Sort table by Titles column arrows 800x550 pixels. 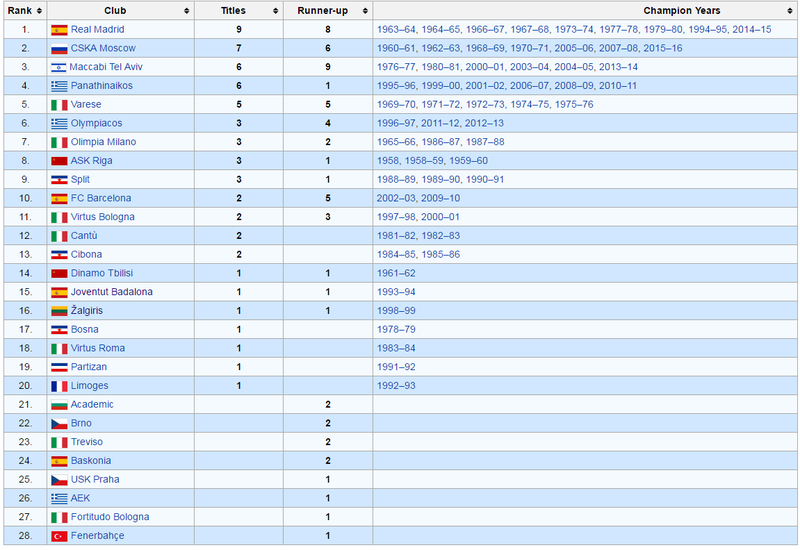click(x=276, y=11)
